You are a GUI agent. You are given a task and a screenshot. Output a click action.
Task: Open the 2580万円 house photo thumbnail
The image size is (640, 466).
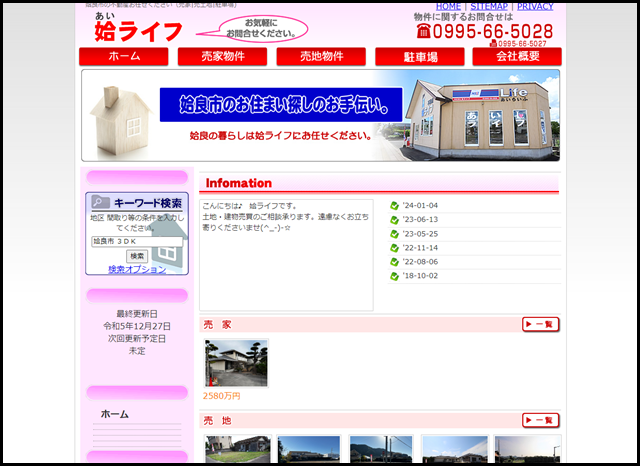pos(236,363)
